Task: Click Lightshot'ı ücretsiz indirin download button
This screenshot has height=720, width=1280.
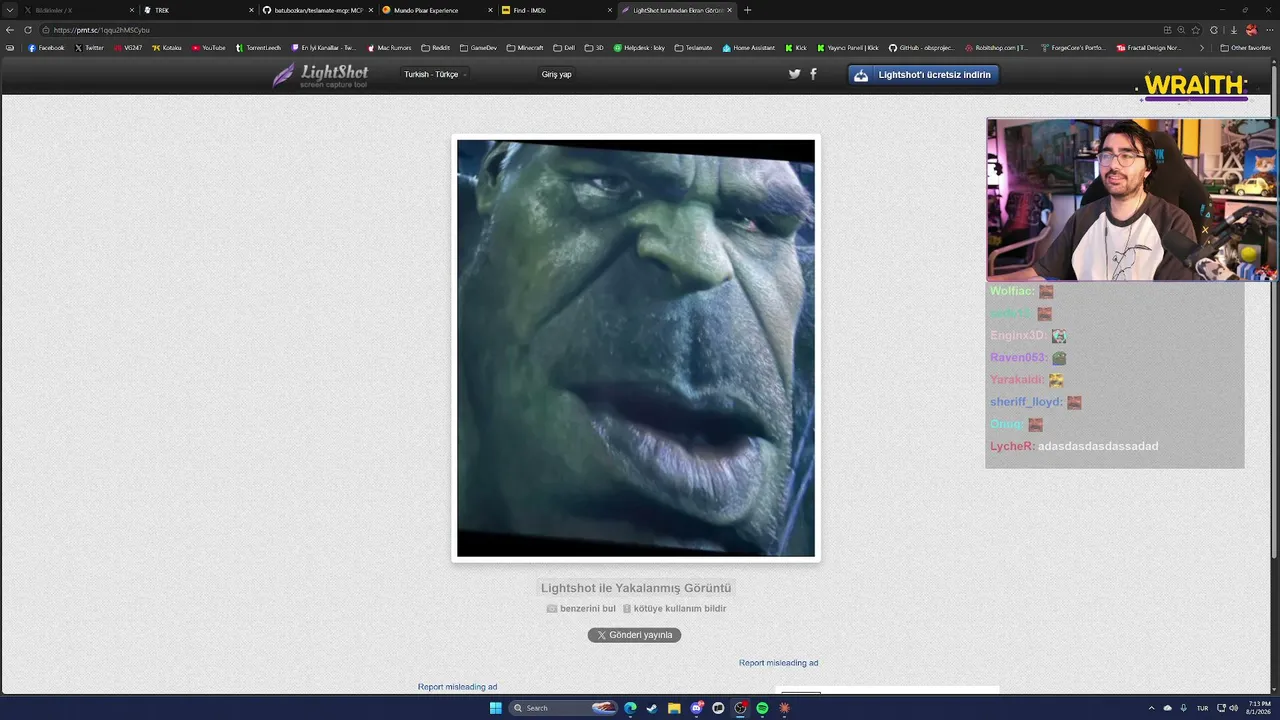Action: pos(924,75)
